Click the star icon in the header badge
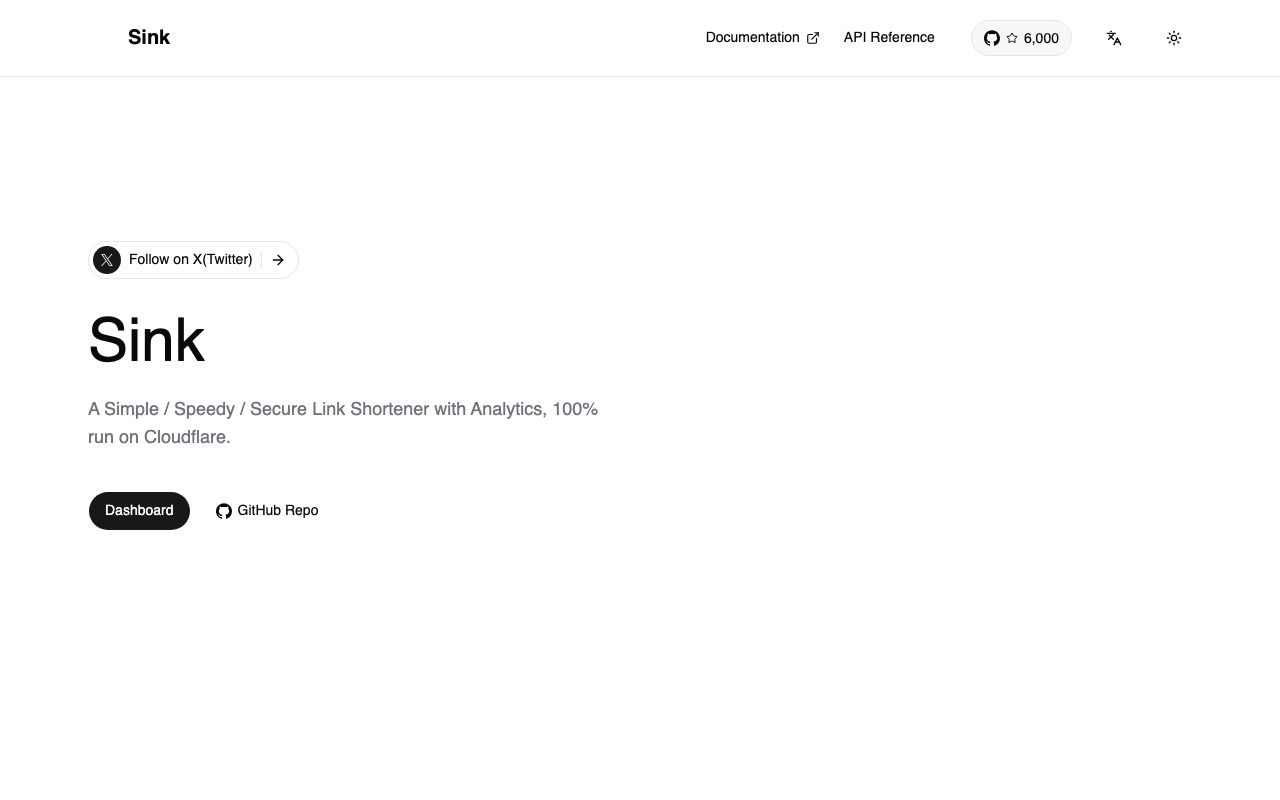Viewport: 1280px width, 800px height. click(1012, 38)
